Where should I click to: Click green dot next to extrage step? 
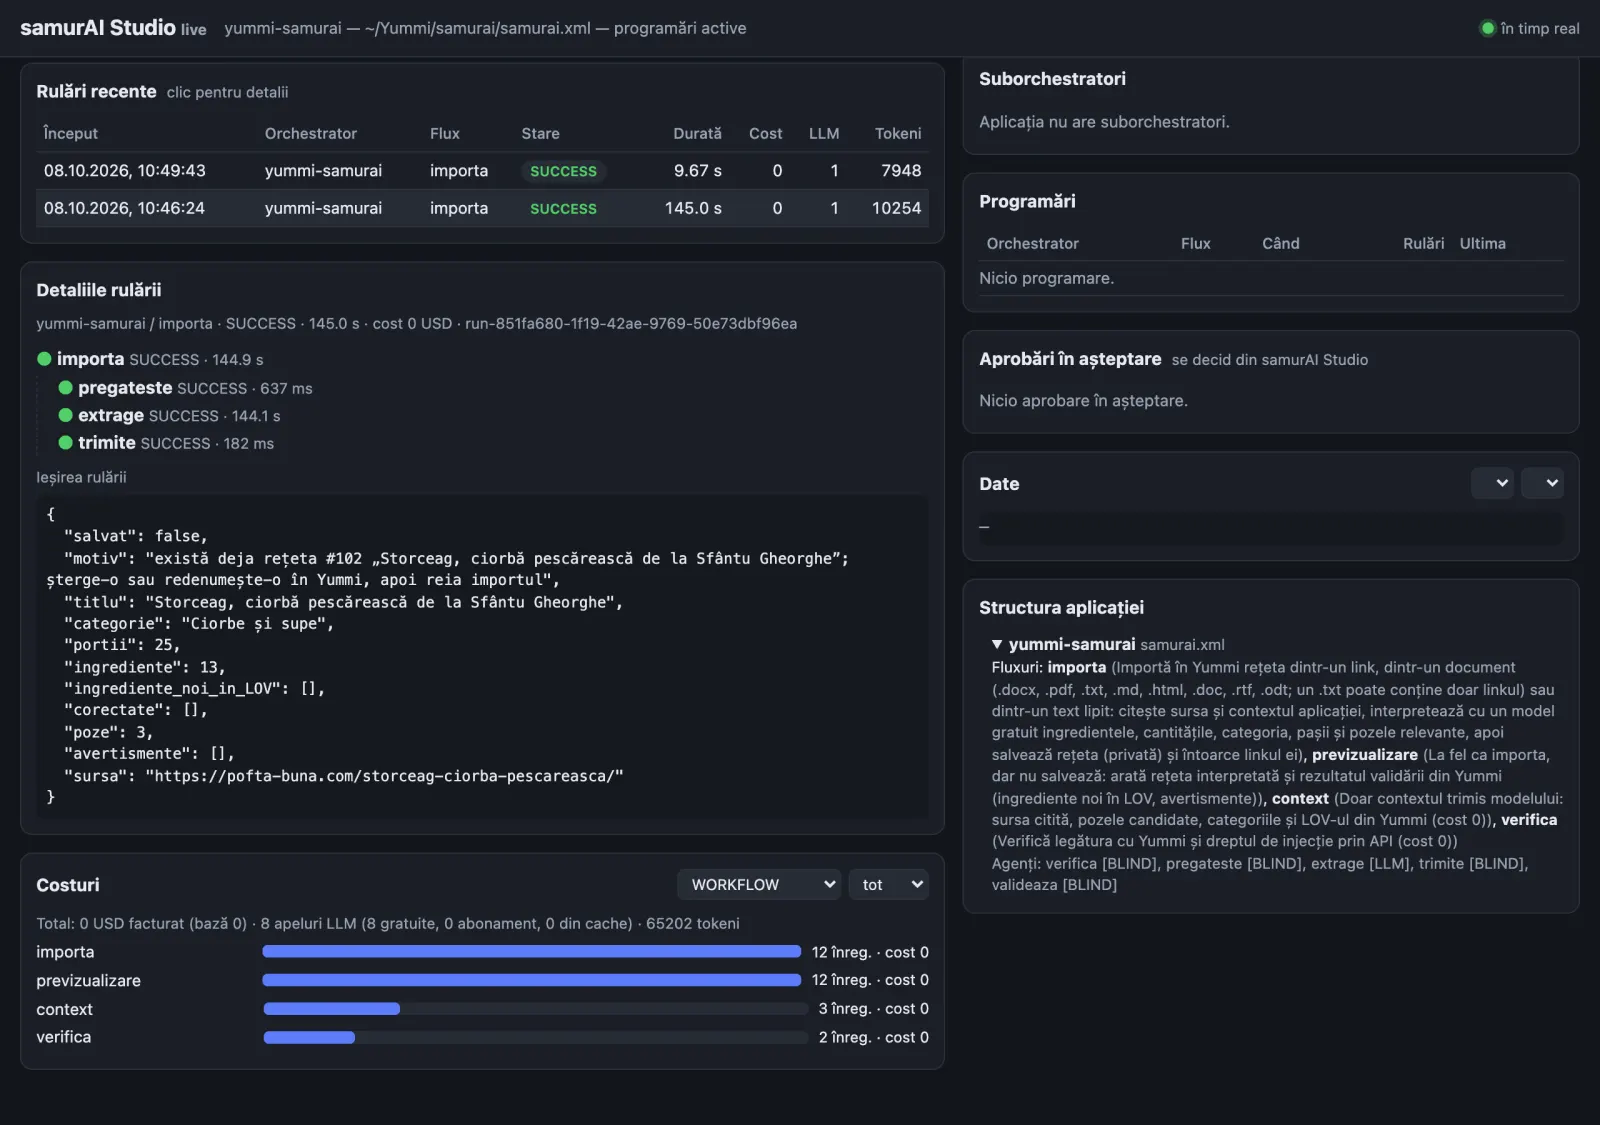point(65,415)
